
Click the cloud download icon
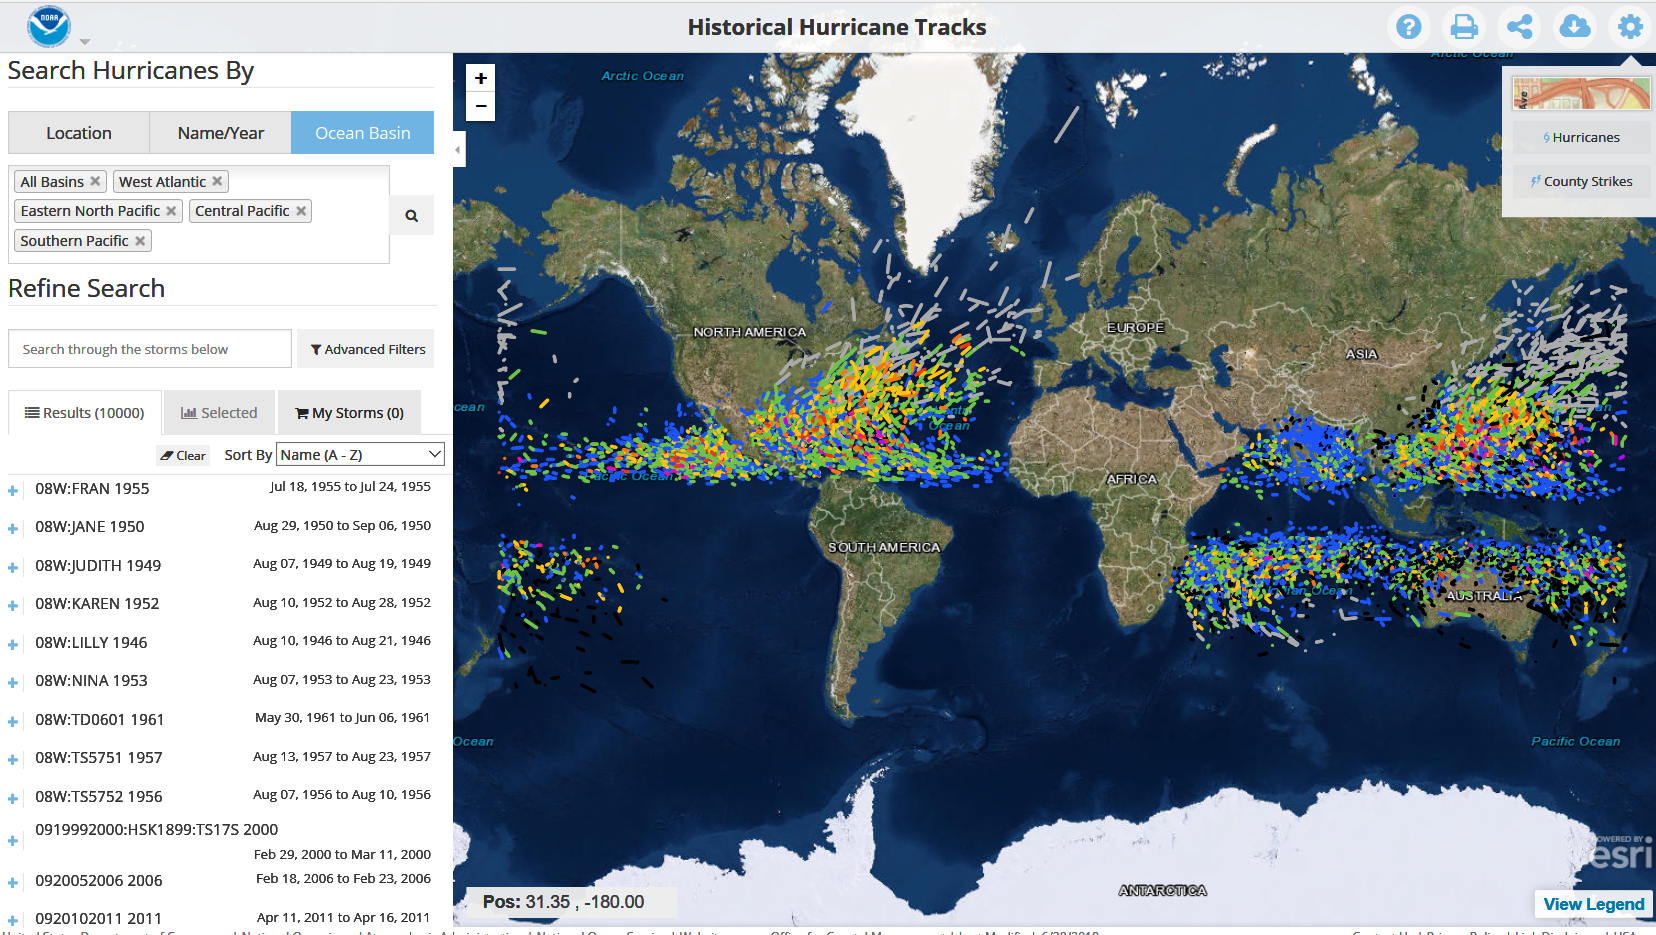[1575, 27]
